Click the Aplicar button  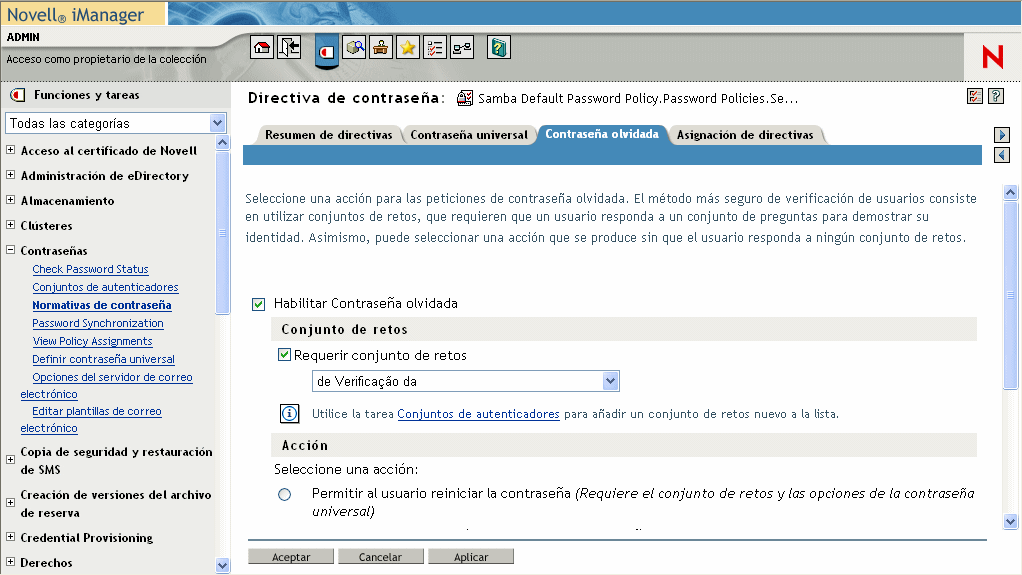[471, 557]
